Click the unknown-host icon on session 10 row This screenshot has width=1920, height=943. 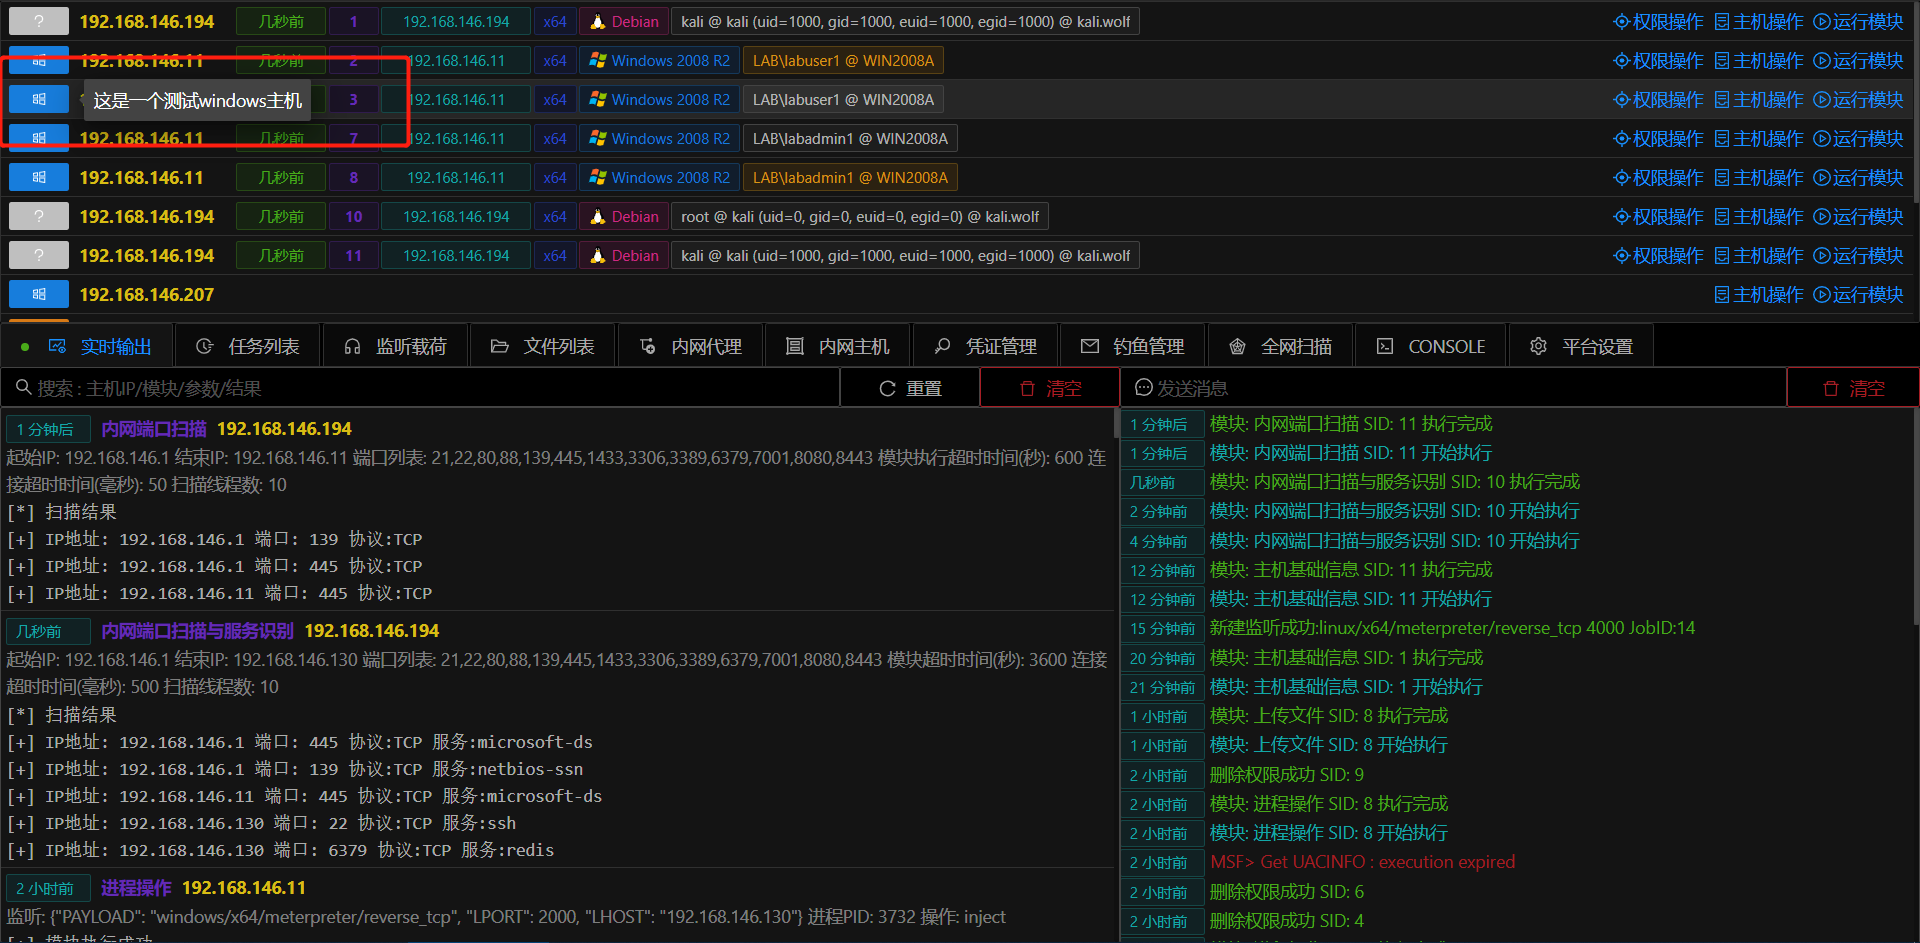[39, 216]
